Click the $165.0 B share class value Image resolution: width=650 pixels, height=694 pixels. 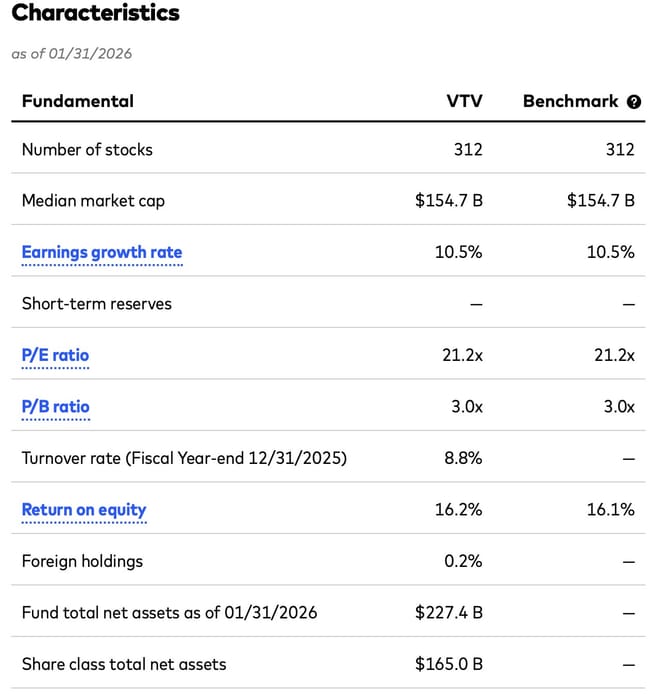pos(449,664)
